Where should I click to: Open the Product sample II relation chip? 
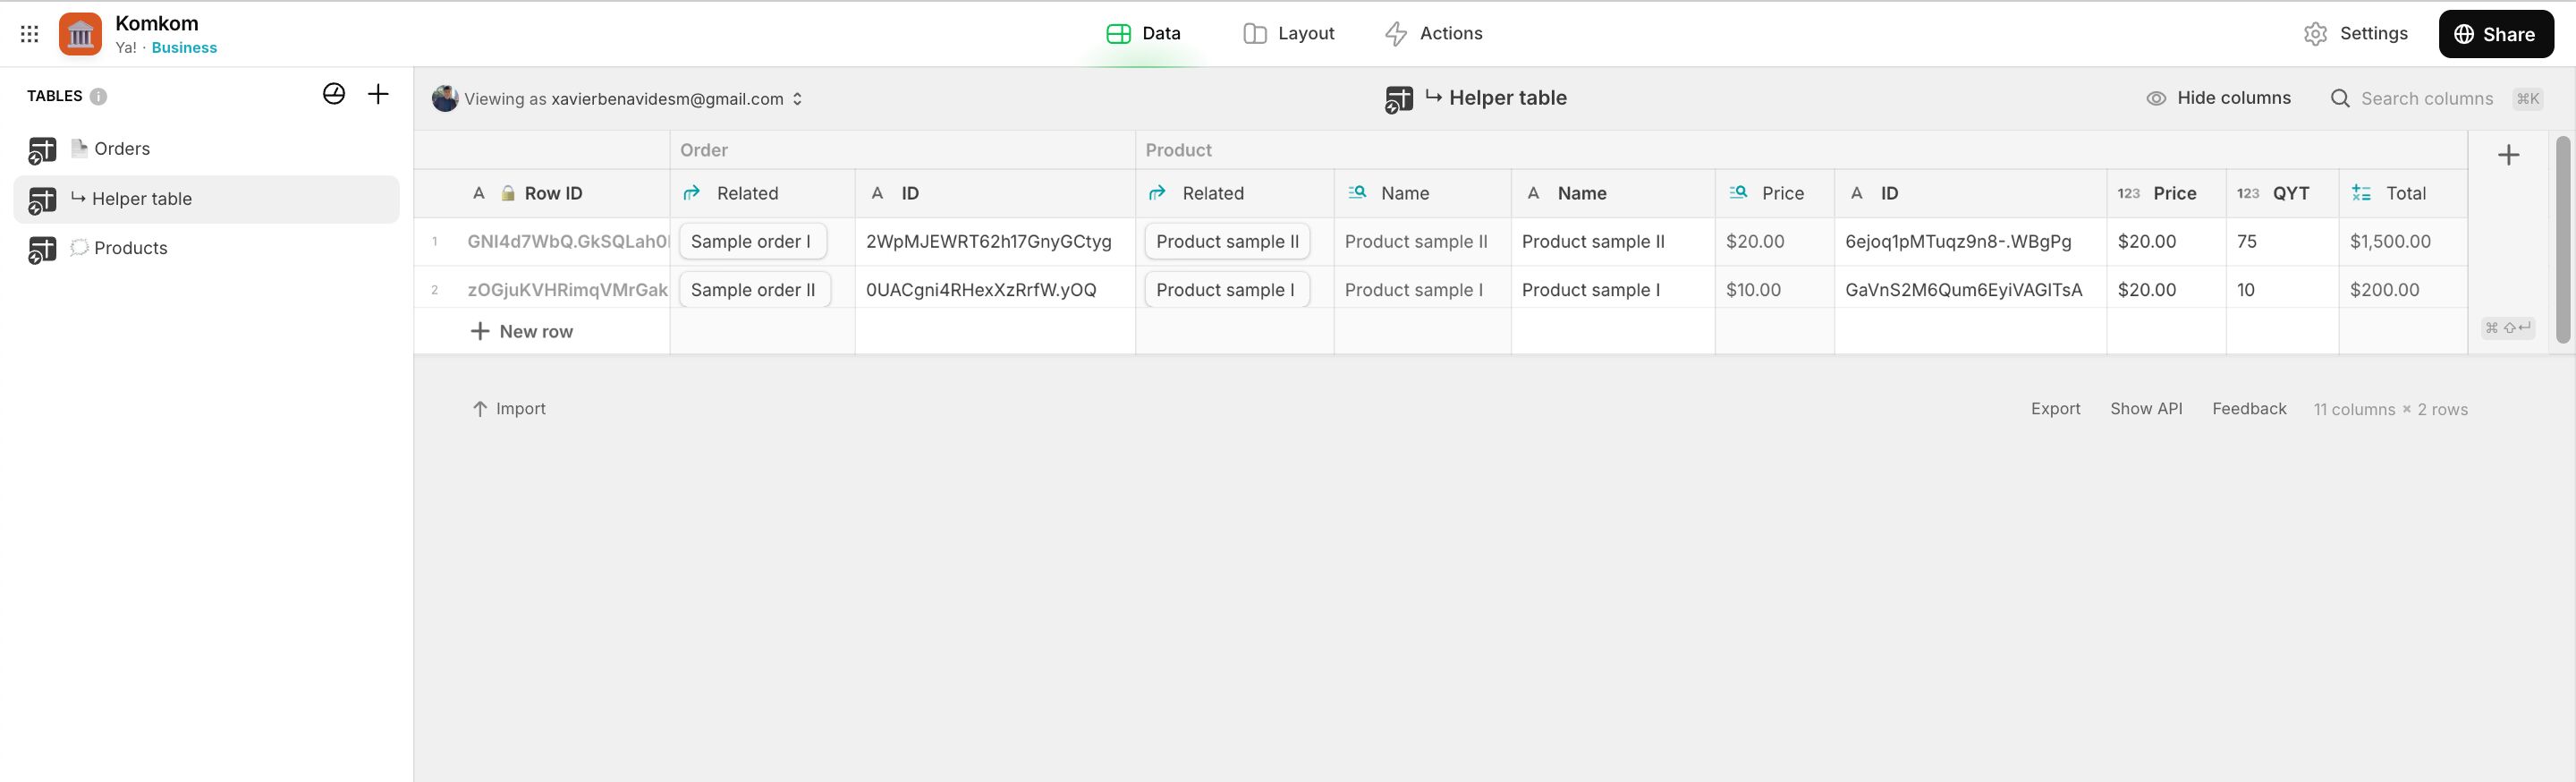[1227, 242]
